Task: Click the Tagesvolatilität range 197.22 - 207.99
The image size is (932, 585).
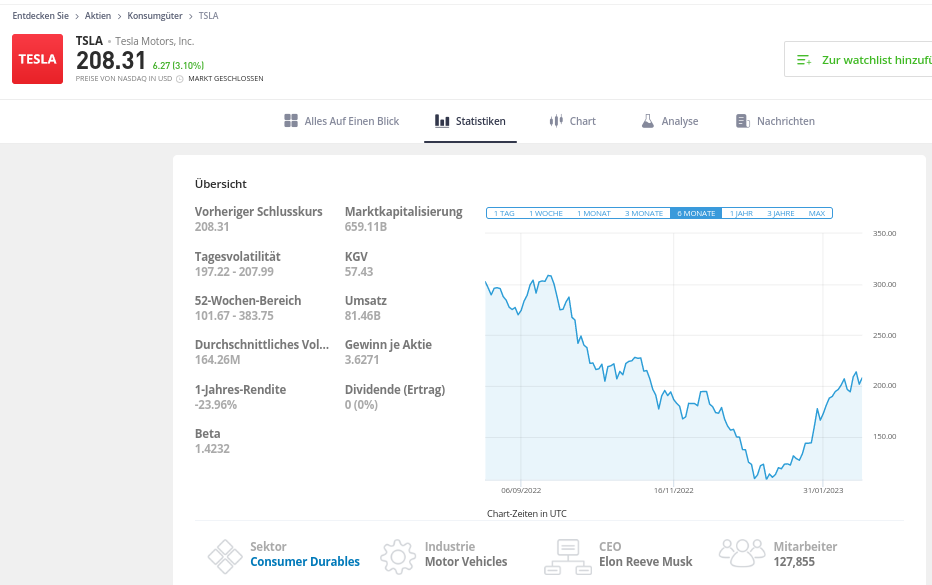Action: (234, 272)
